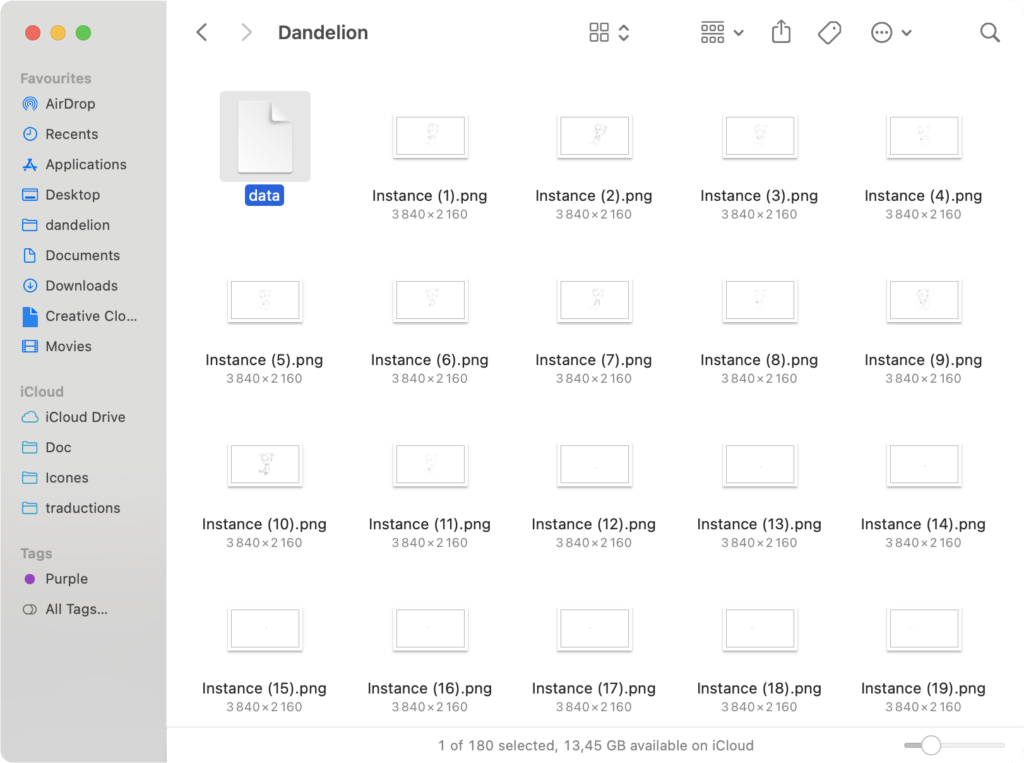This screenshot has height=763, width=1024.
Task: Go back with the left chevron
Action: 202,32
